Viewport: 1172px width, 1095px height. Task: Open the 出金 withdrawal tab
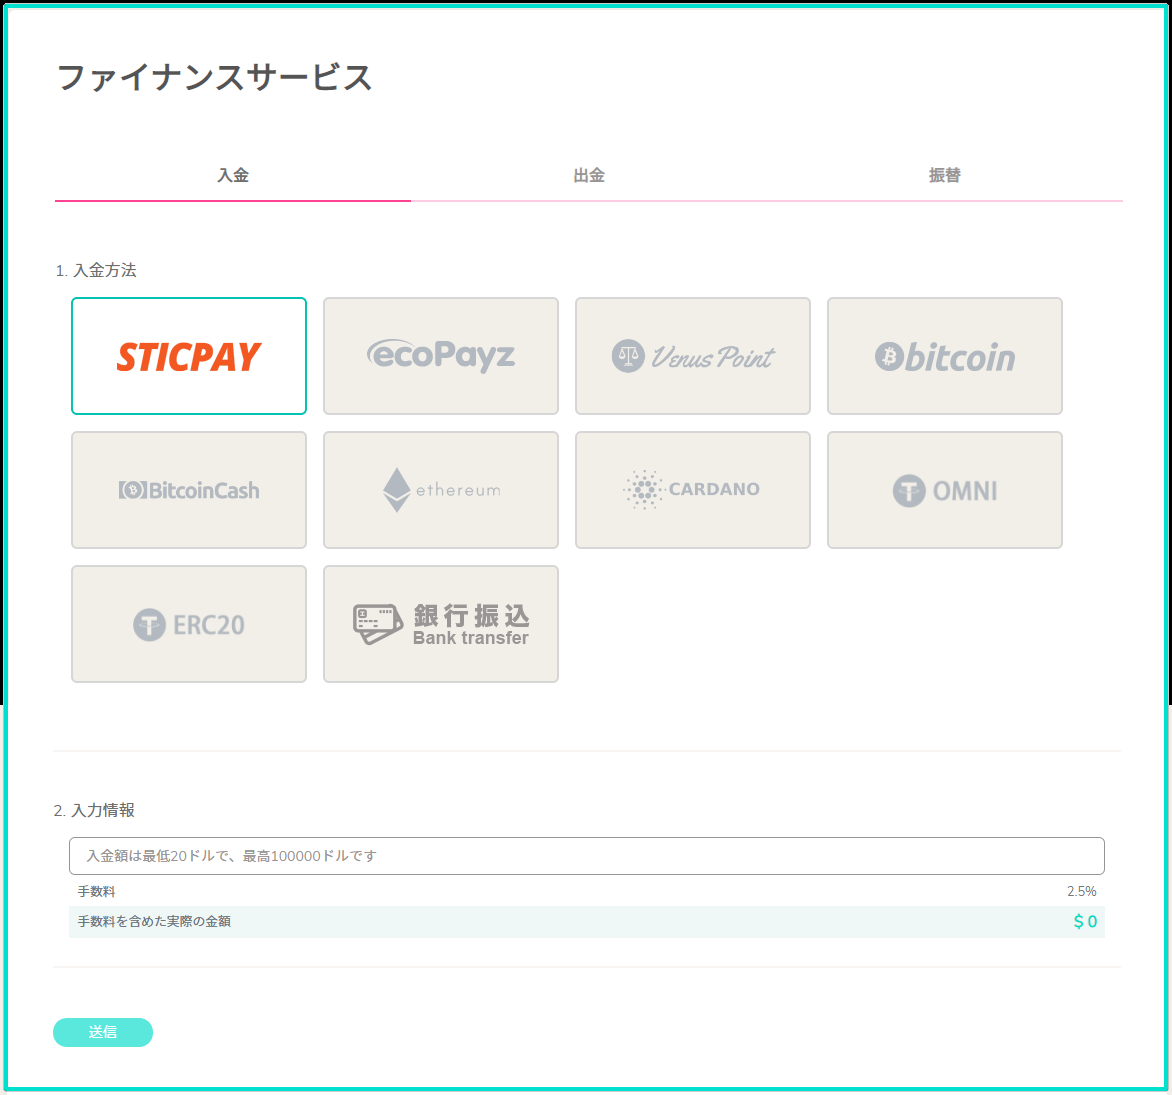pyautogui.click(x=589, y=176)
